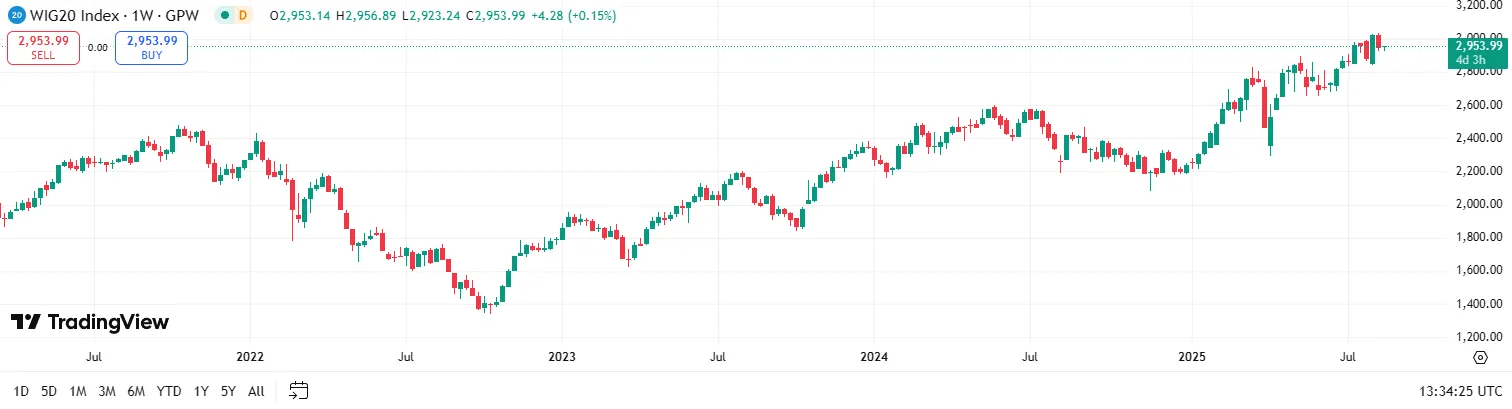Open the go-to-date calendar icon

pos(299,390)
